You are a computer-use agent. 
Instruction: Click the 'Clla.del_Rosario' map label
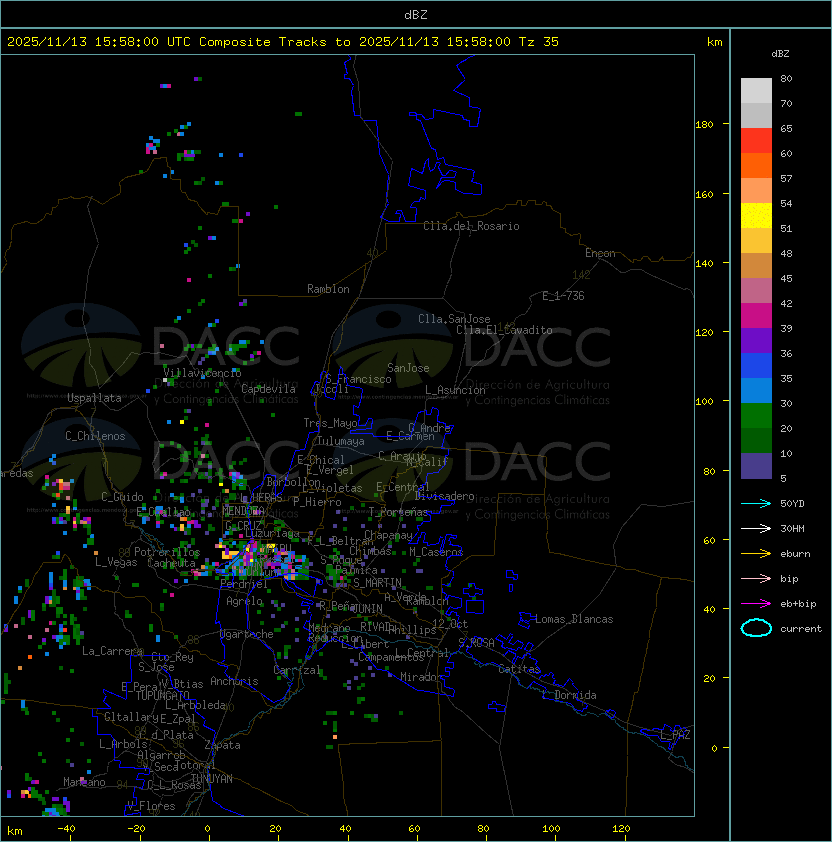471,226
